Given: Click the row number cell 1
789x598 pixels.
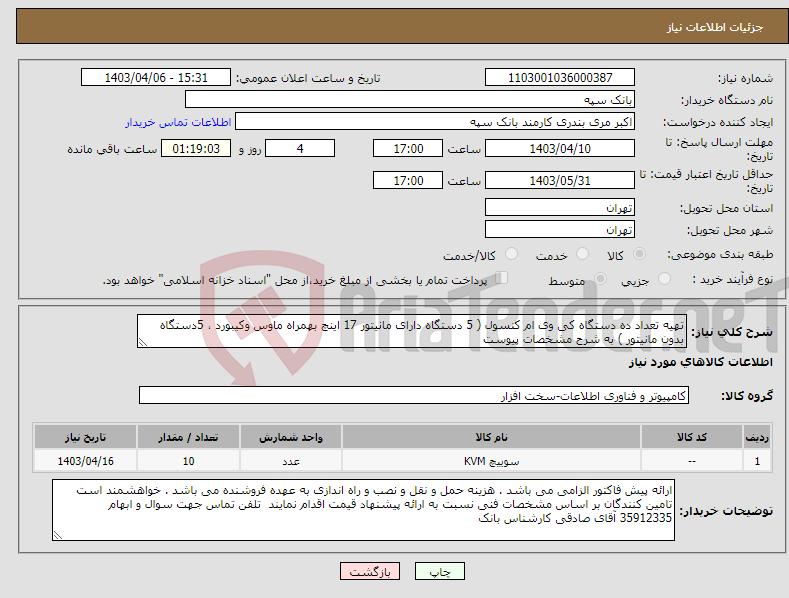Looking at the screenshot, I should [757, 461].
